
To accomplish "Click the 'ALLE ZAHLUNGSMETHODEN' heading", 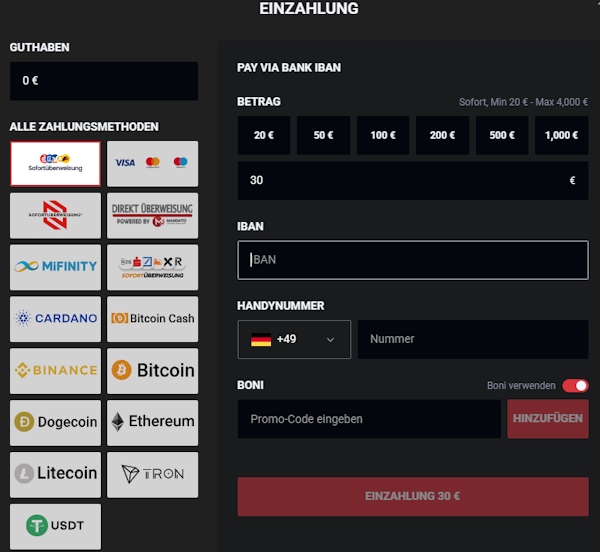I will tap(84, 127).
